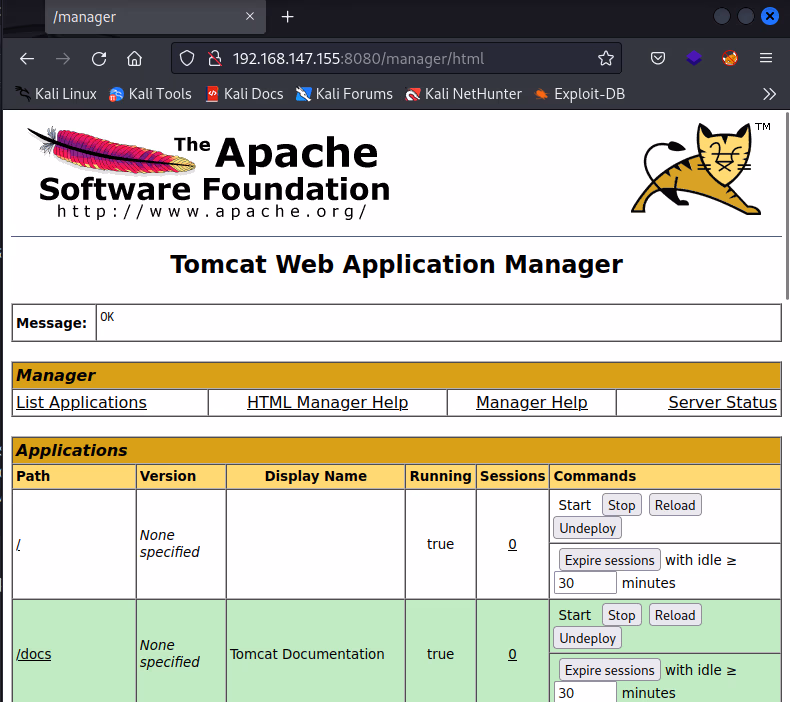Viewport: 790px width, 702px height.
Task: Click the OK message text
Action: click(x=107, y=317)
